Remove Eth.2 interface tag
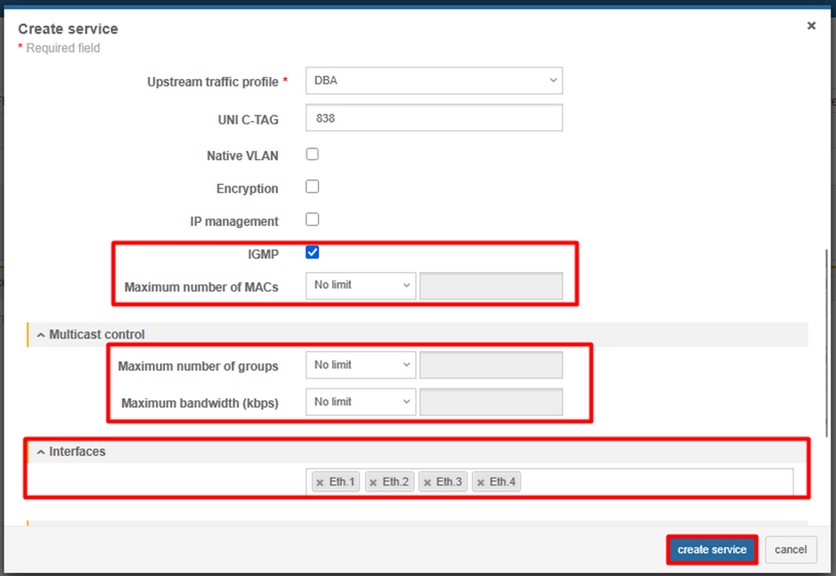 click(x=373, y=483)
